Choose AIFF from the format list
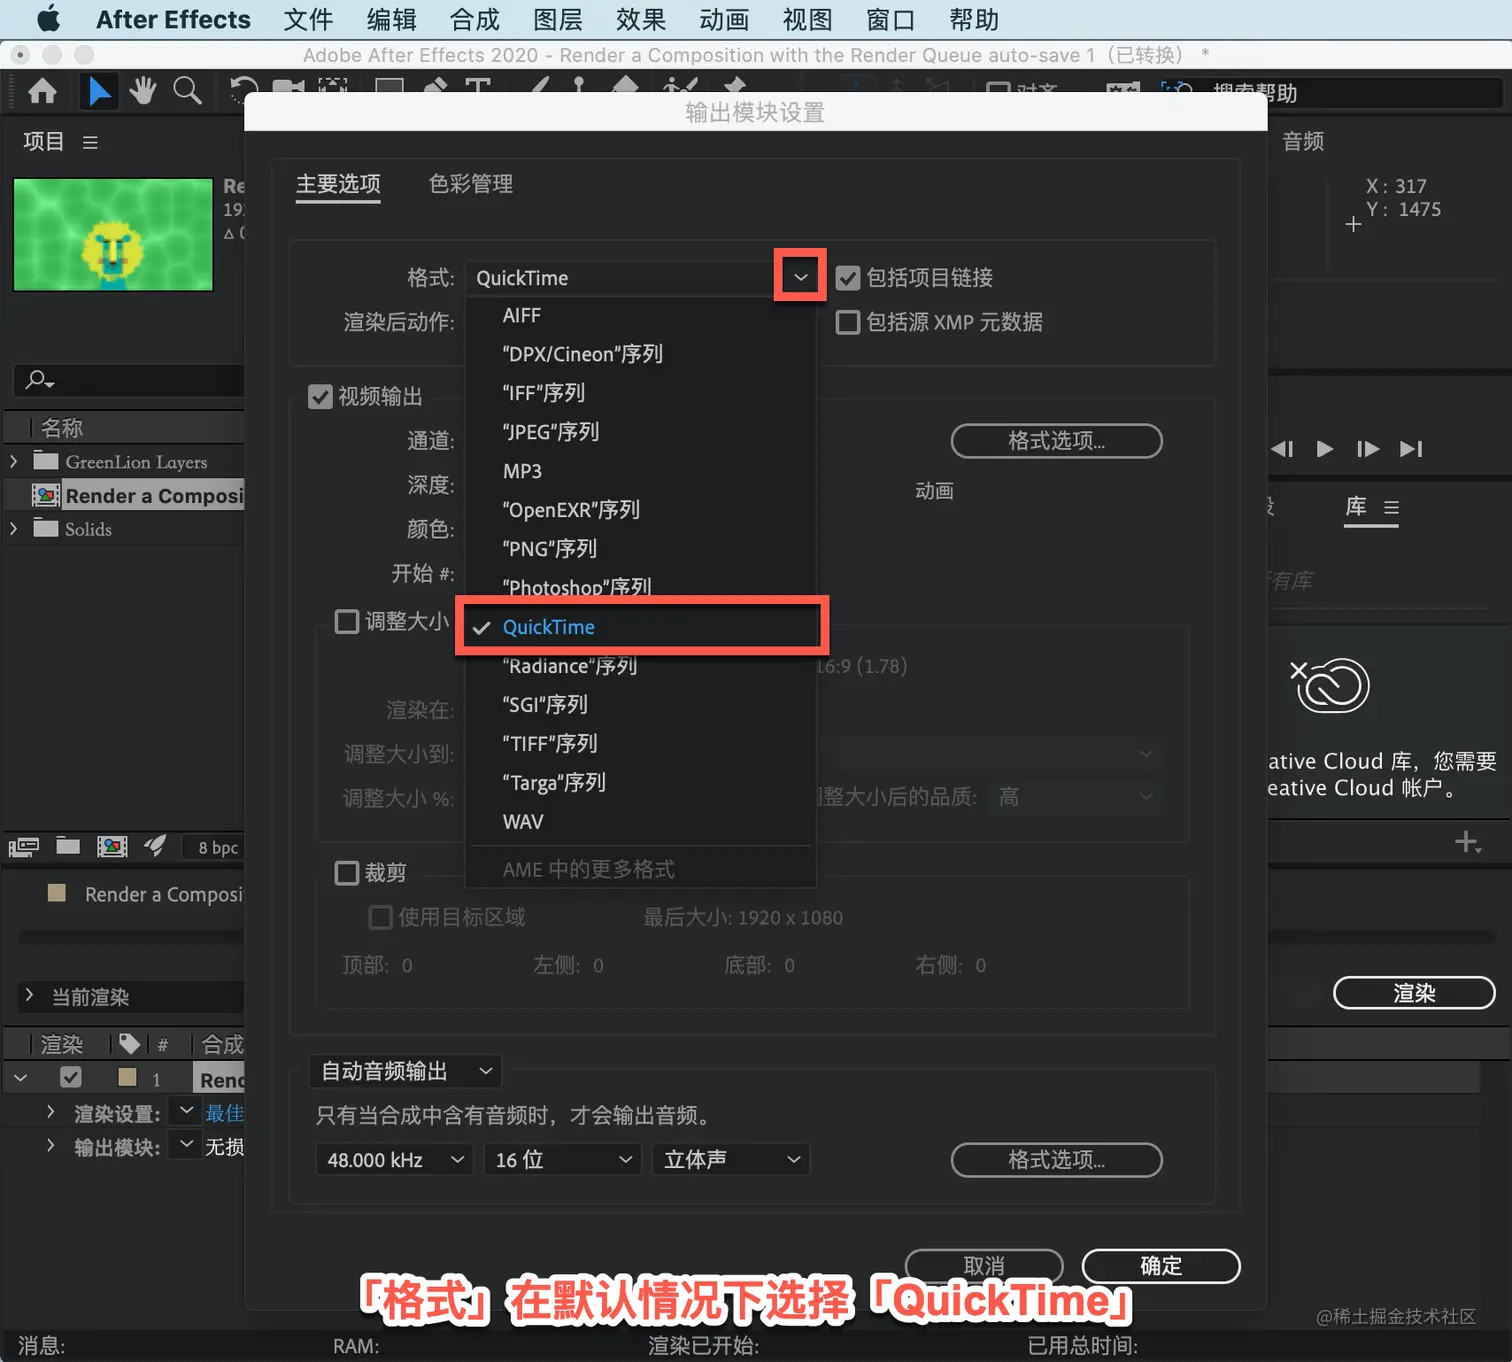This screenshot has height=1362, width=1512. click(x=640, y=316)
